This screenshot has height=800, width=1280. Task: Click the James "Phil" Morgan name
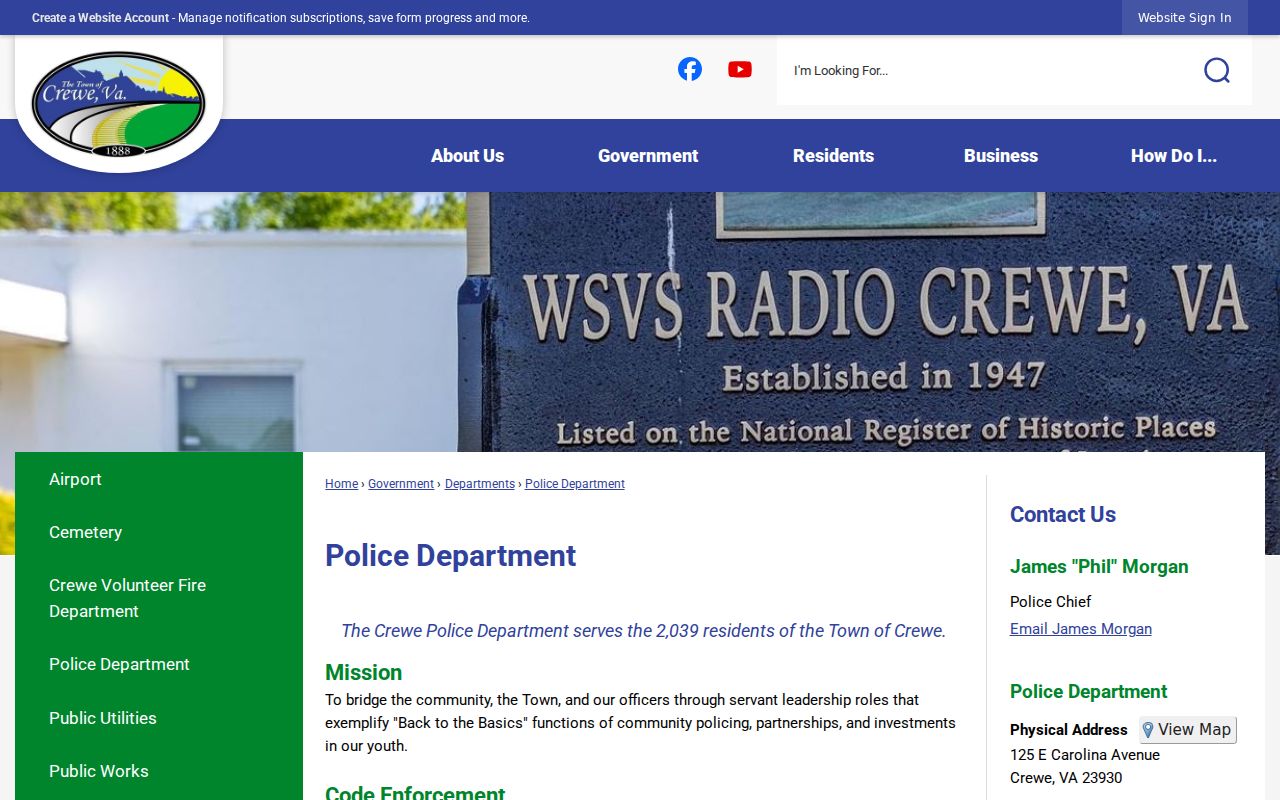tap(1099, 567)
